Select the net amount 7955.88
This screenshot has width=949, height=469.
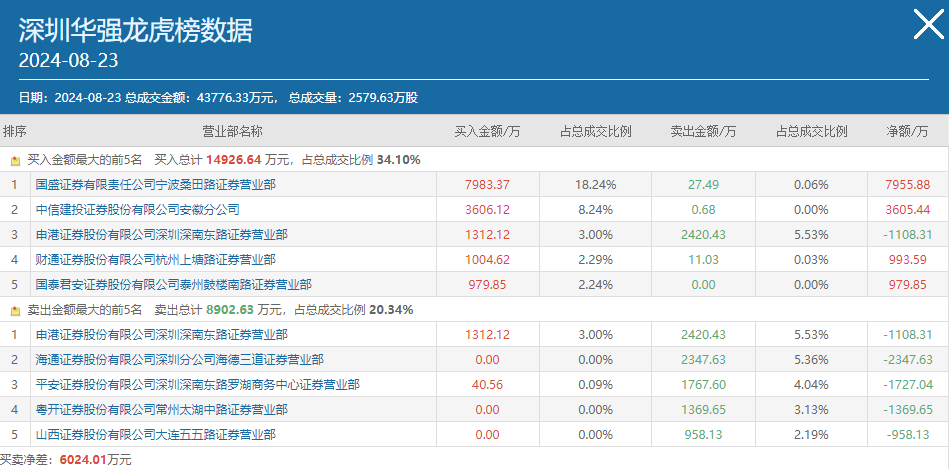coord(907,185)
